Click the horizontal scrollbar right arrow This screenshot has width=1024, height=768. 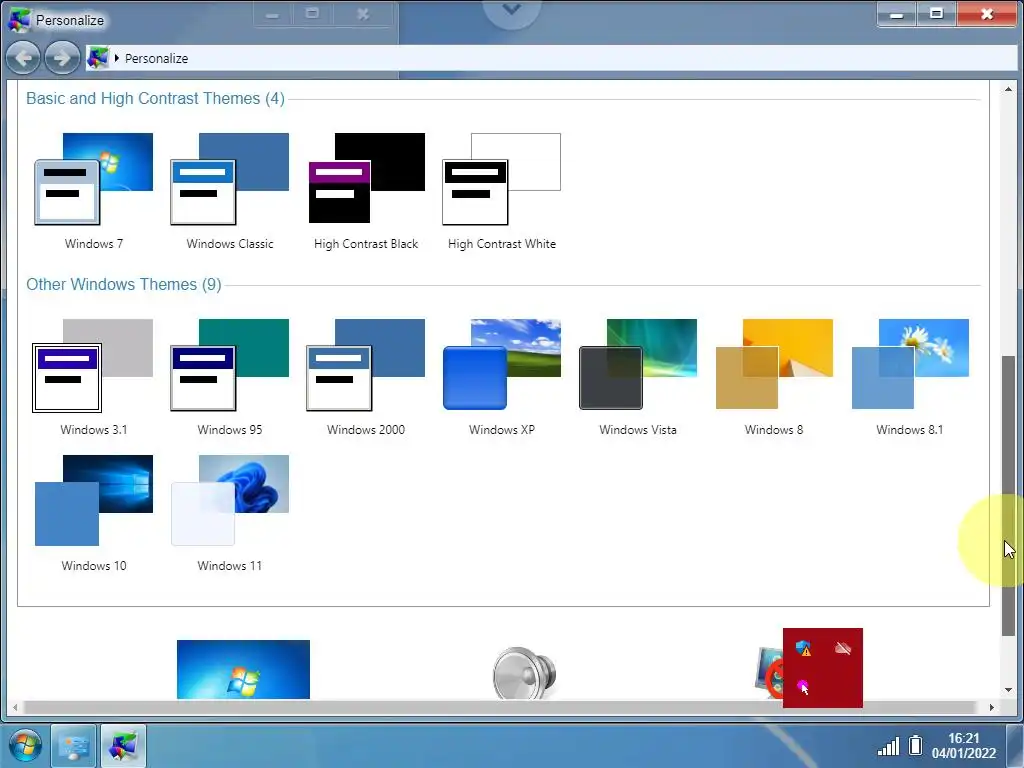(991, 707)
